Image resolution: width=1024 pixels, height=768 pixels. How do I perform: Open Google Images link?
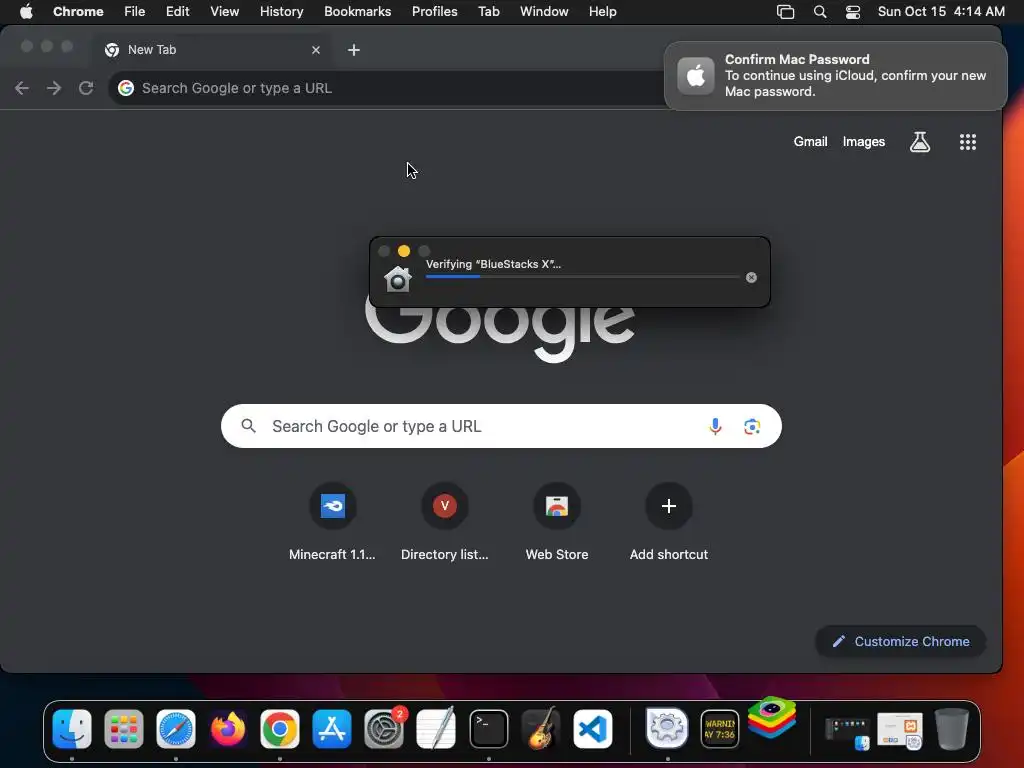[x=863, y=142]
